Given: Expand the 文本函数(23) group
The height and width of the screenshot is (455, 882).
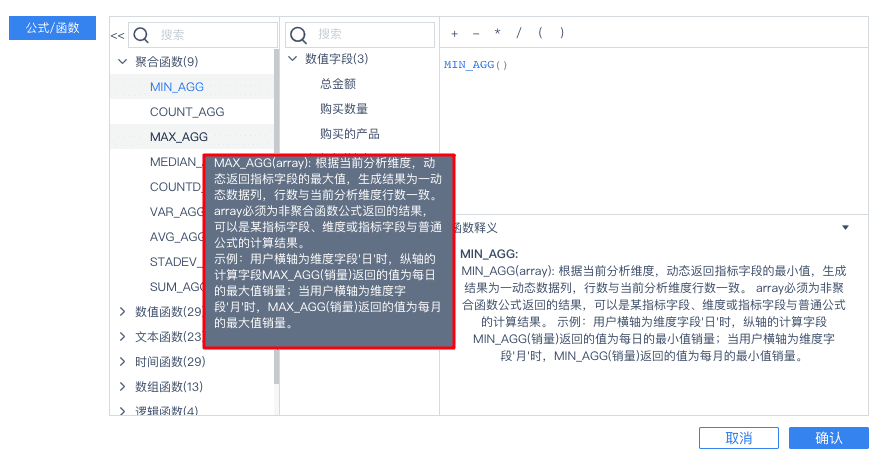Looking at the screenshot, I should click(122, 336).
